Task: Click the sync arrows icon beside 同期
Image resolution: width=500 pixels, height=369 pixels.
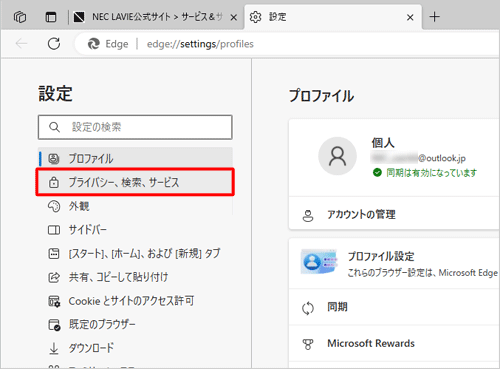Action: (308, 308)
